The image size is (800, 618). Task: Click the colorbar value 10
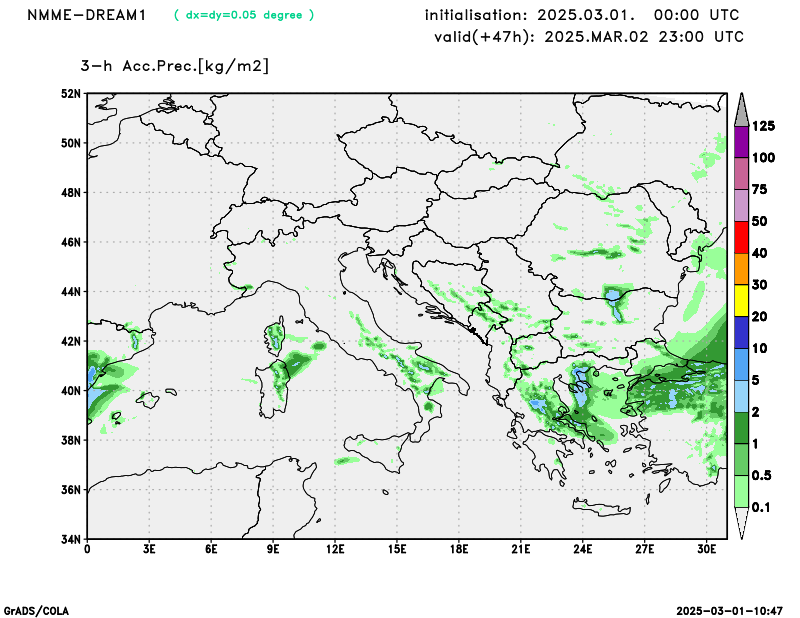point(760,349)
